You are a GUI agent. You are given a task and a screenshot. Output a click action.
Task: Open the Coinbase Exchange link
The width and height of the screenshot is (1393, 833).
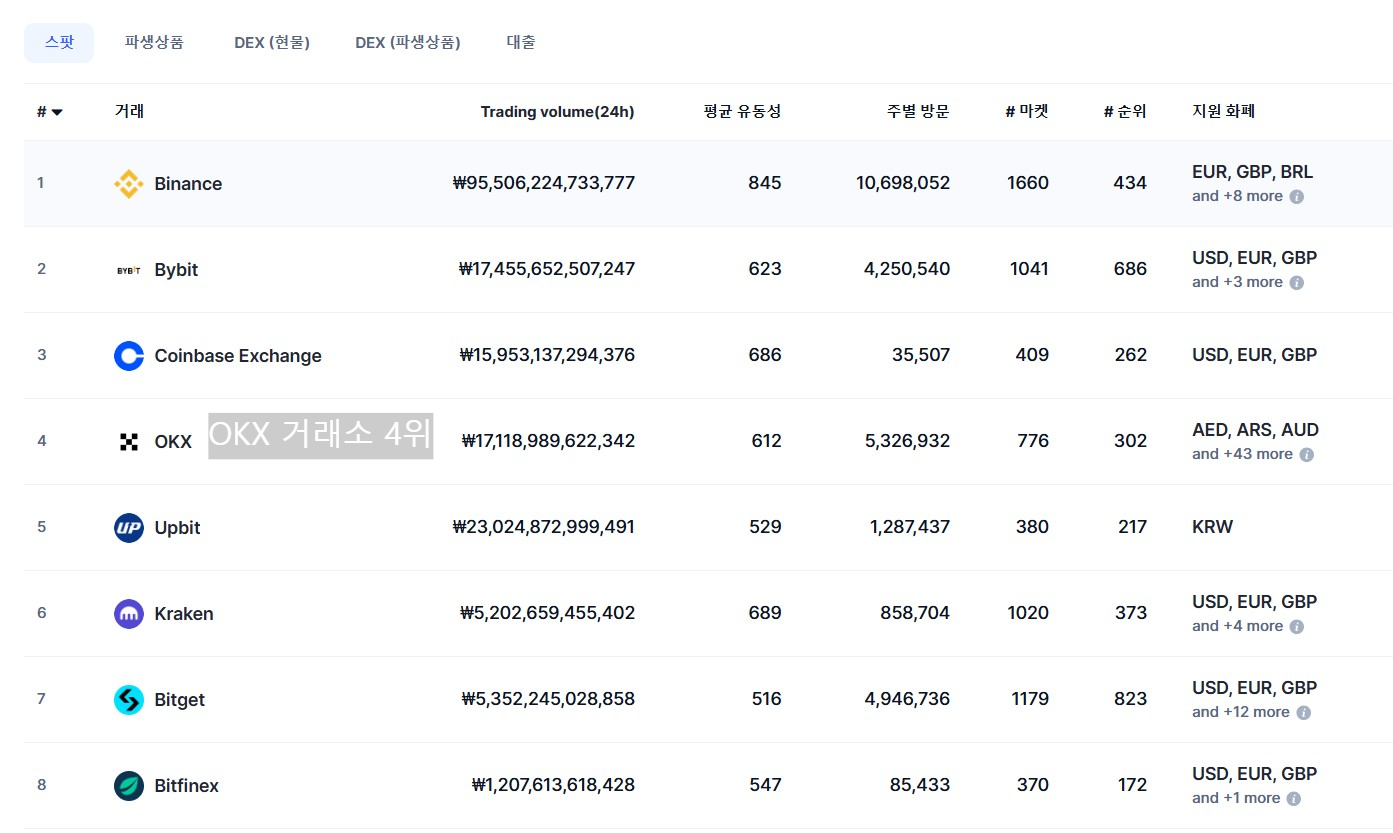[x=238, y=356]
